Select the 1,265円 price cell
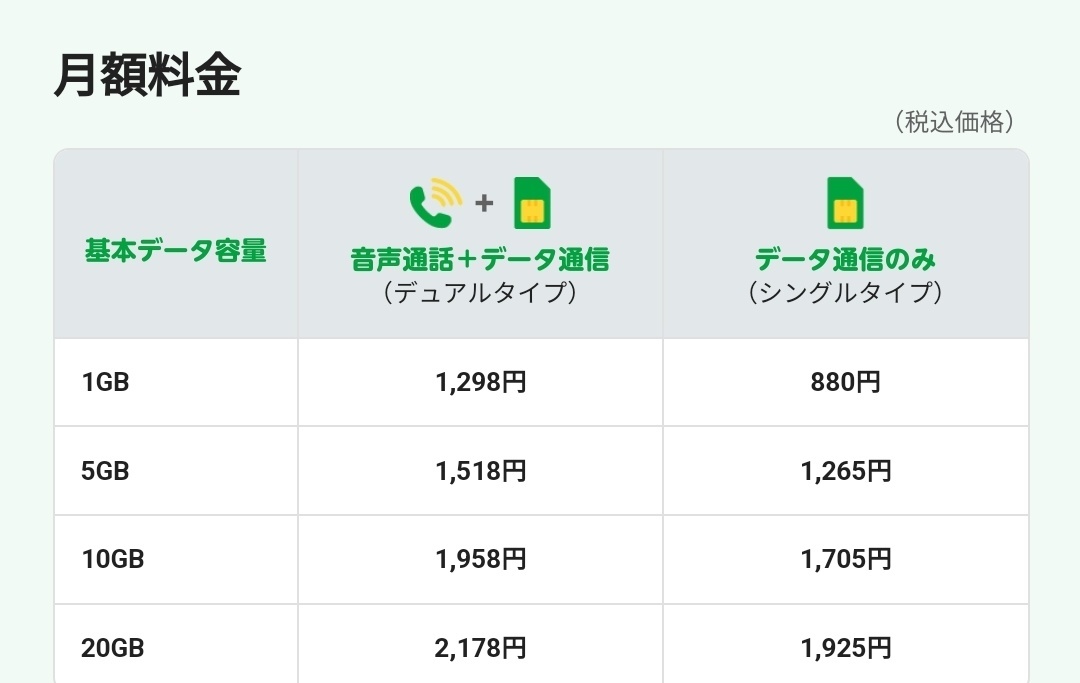1080x683 pixels. [x=845, y=471]
